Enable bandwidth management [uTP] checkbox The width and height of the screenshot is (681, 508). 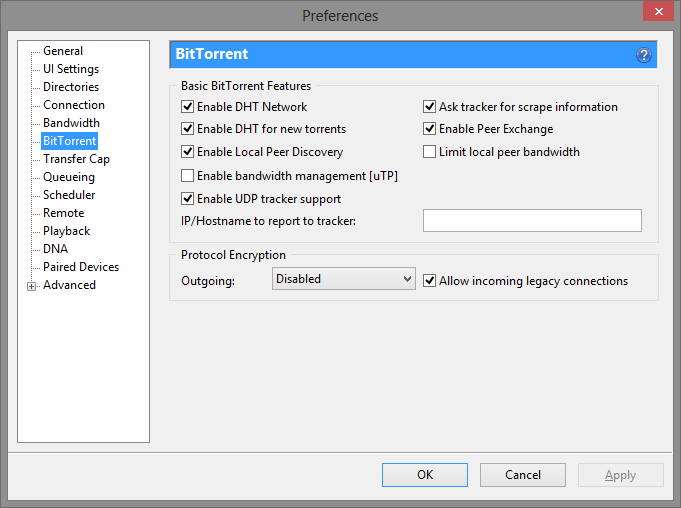(187, 176)
